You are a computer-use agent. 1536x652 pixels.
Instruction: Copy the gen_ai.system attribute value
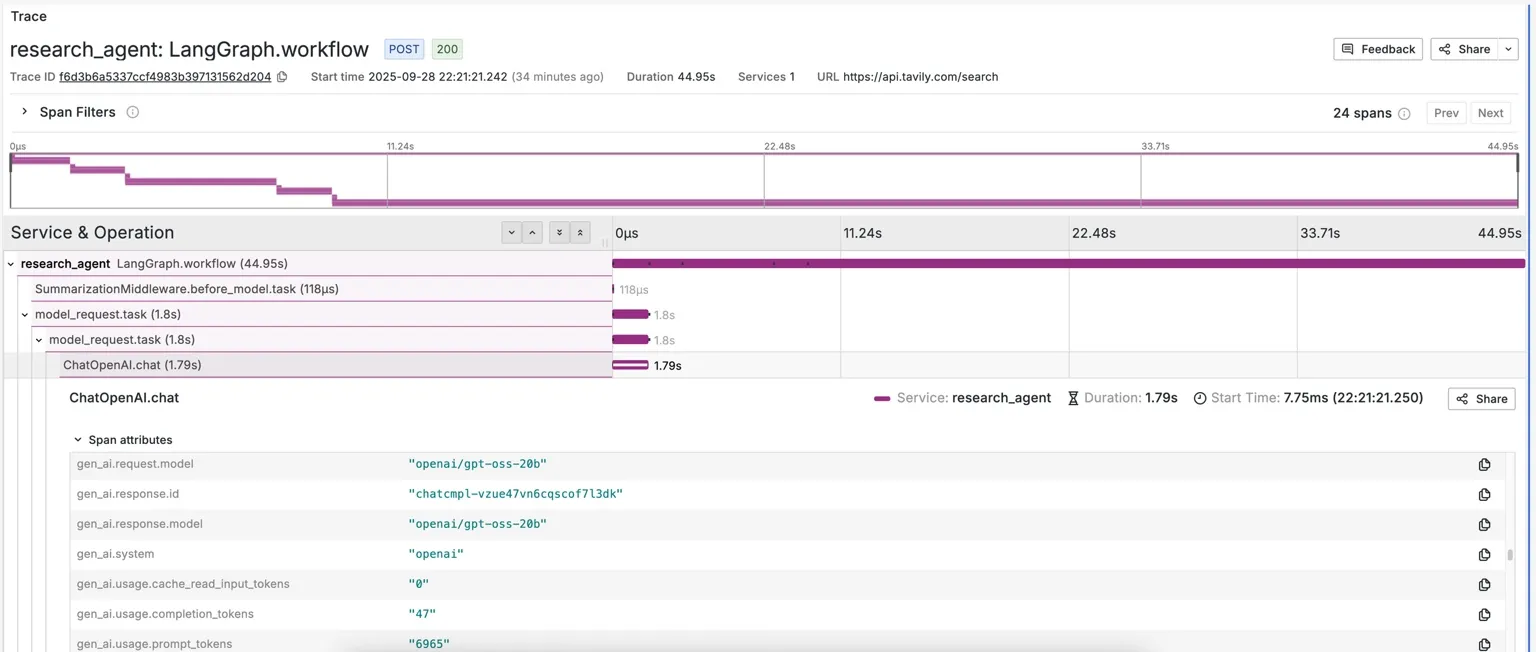coord(1484,555)
